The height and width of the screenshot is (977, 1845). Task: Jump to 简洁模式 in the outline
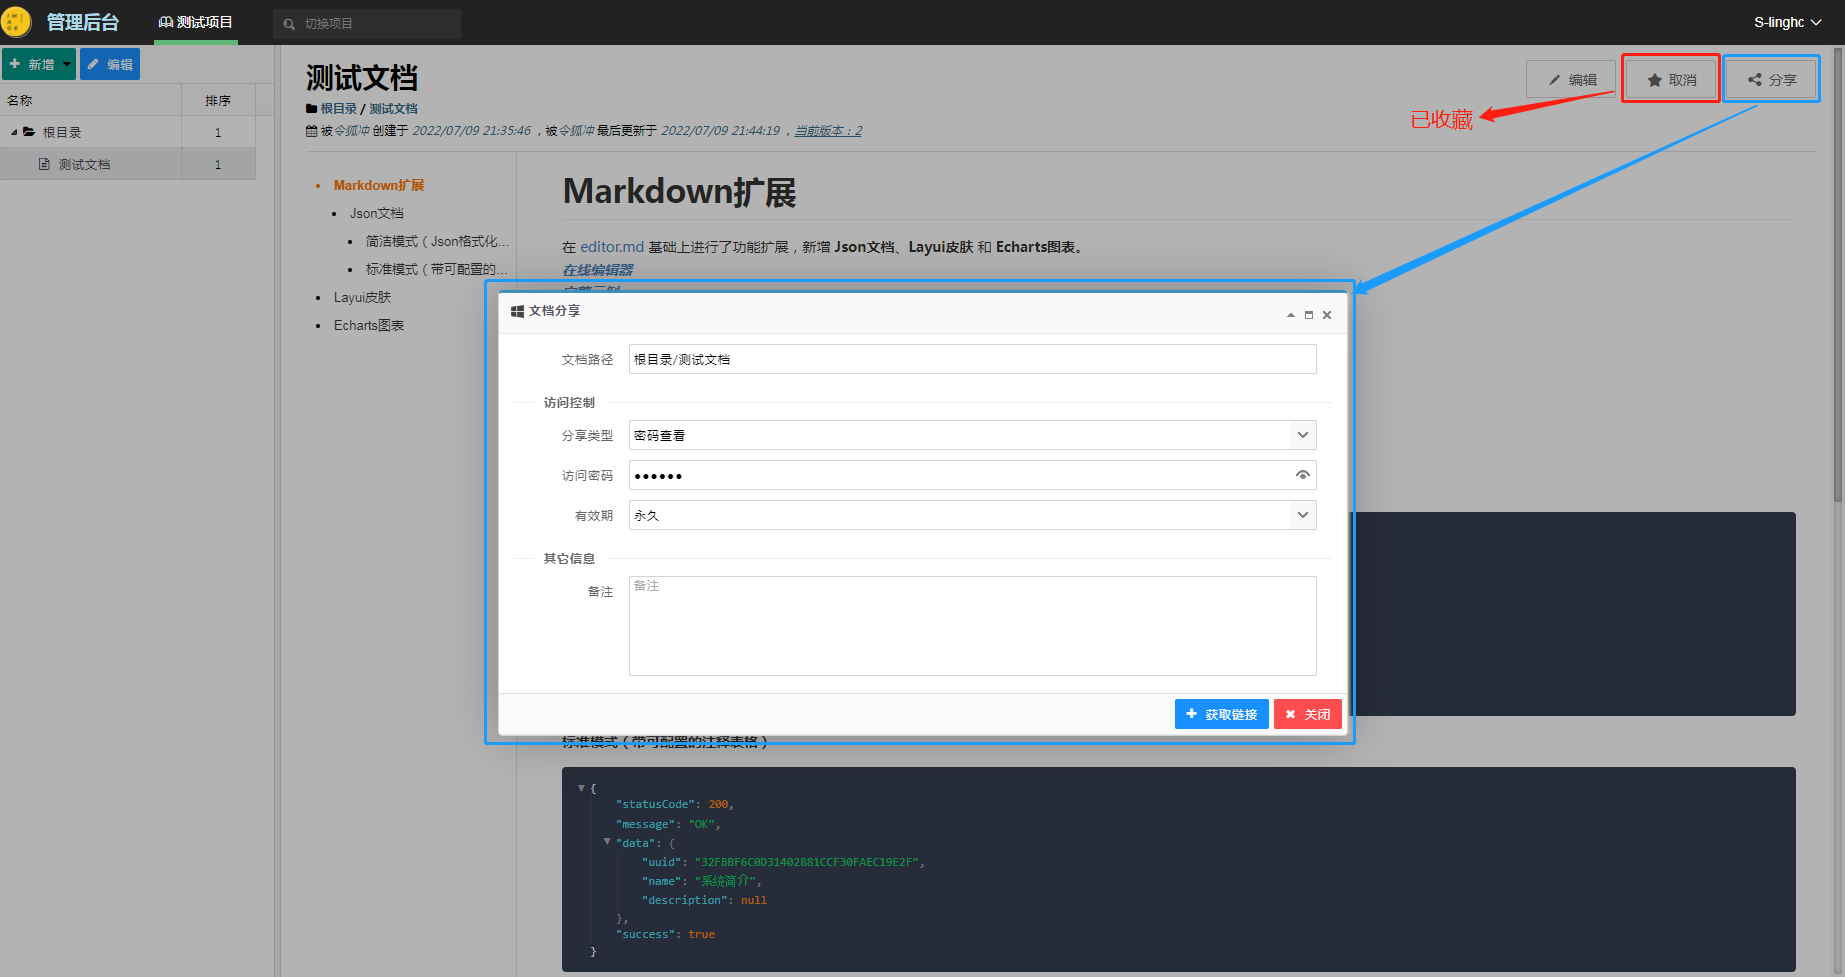[x=437, y=241]
